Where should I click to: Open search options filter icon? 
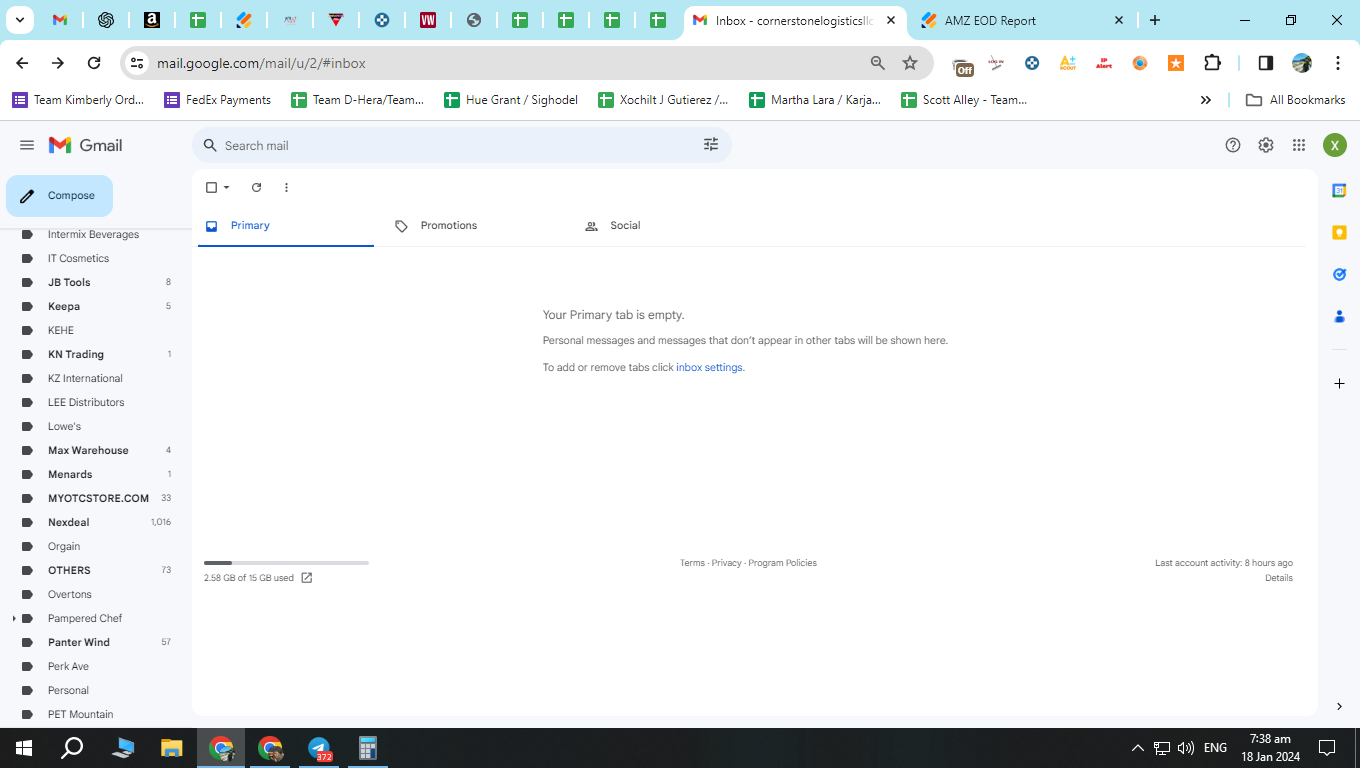point(711,145)
